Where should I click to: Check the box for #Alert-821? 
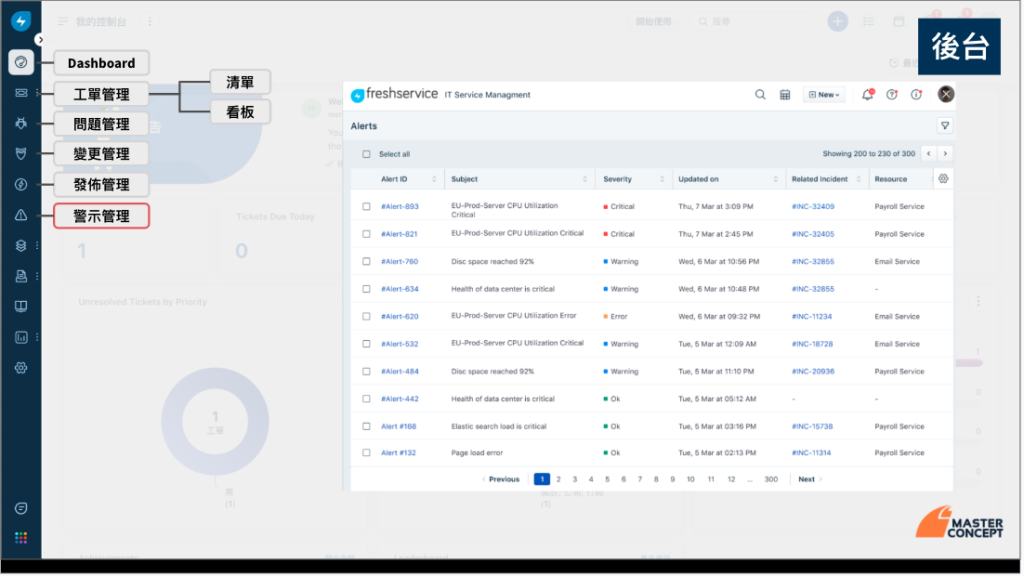[367, 234]
